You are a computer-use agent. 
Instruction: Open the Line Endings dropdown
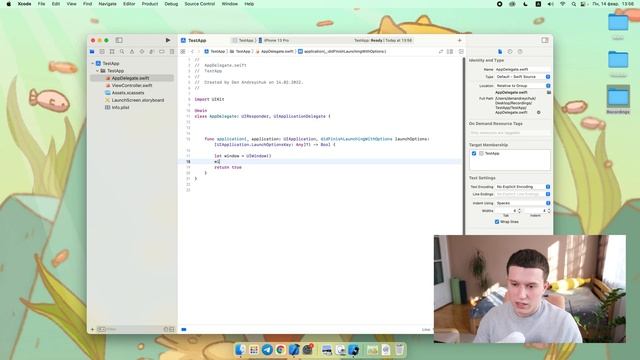(x=523, y=194)
